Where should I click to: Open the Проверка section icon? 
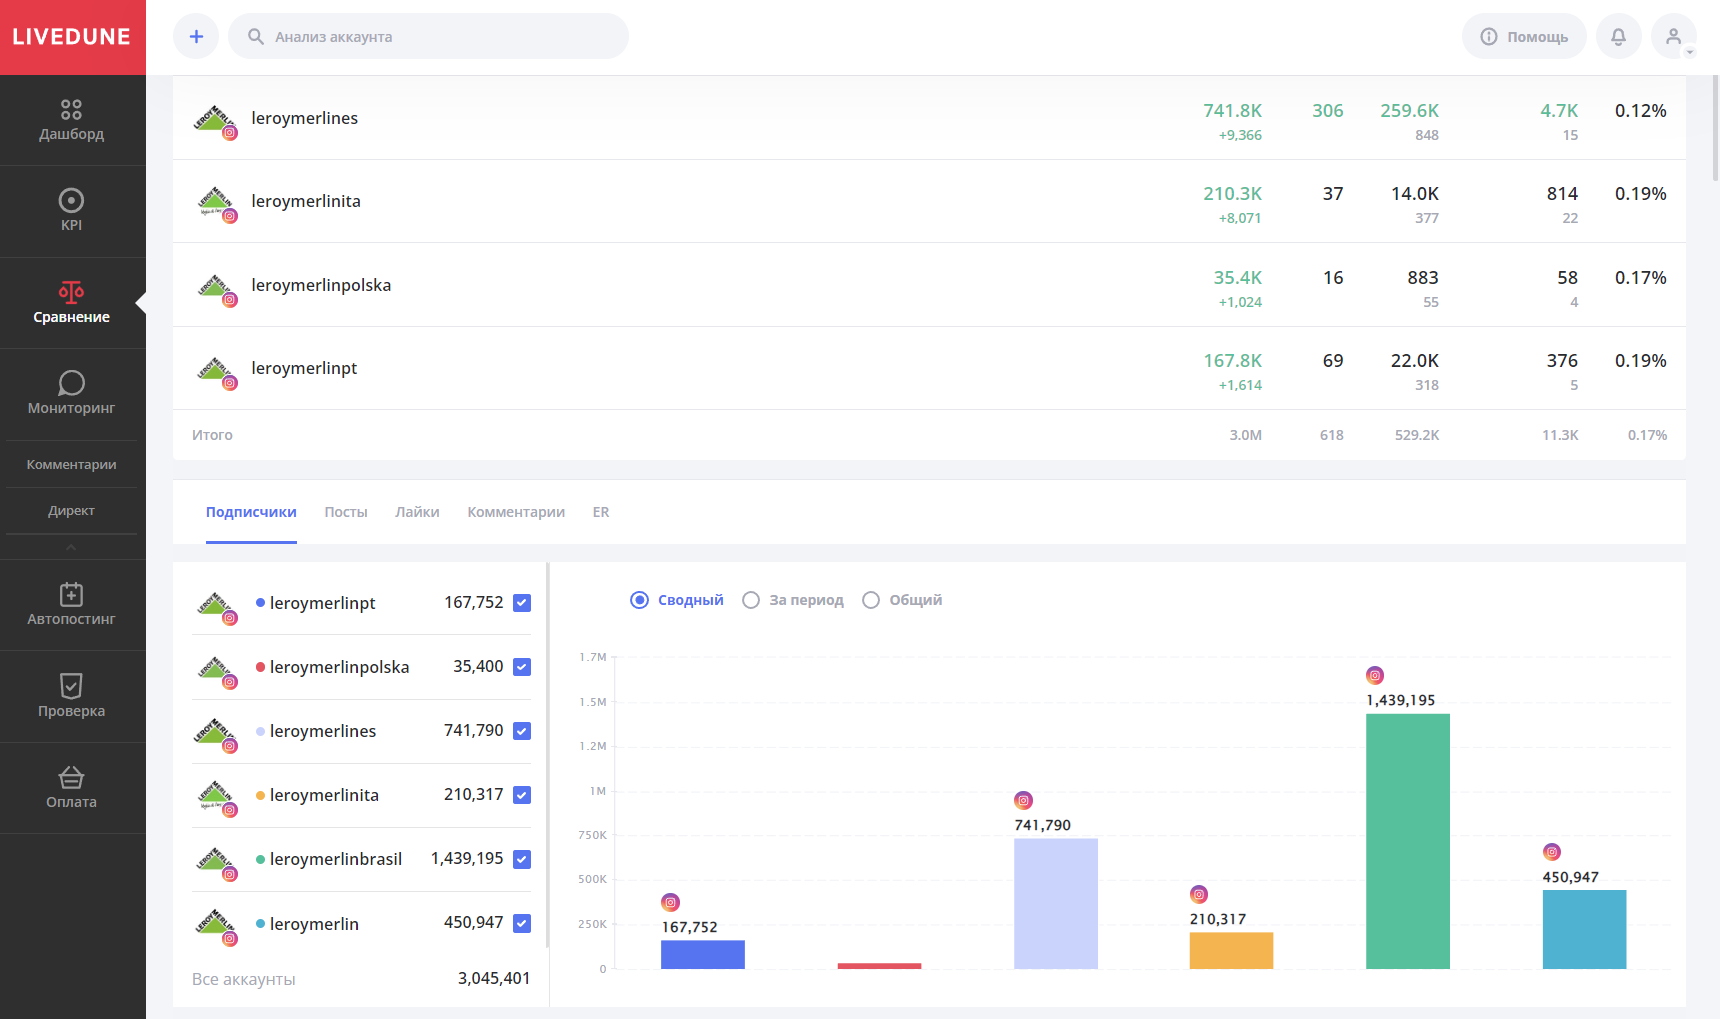(x=71, y=686)
